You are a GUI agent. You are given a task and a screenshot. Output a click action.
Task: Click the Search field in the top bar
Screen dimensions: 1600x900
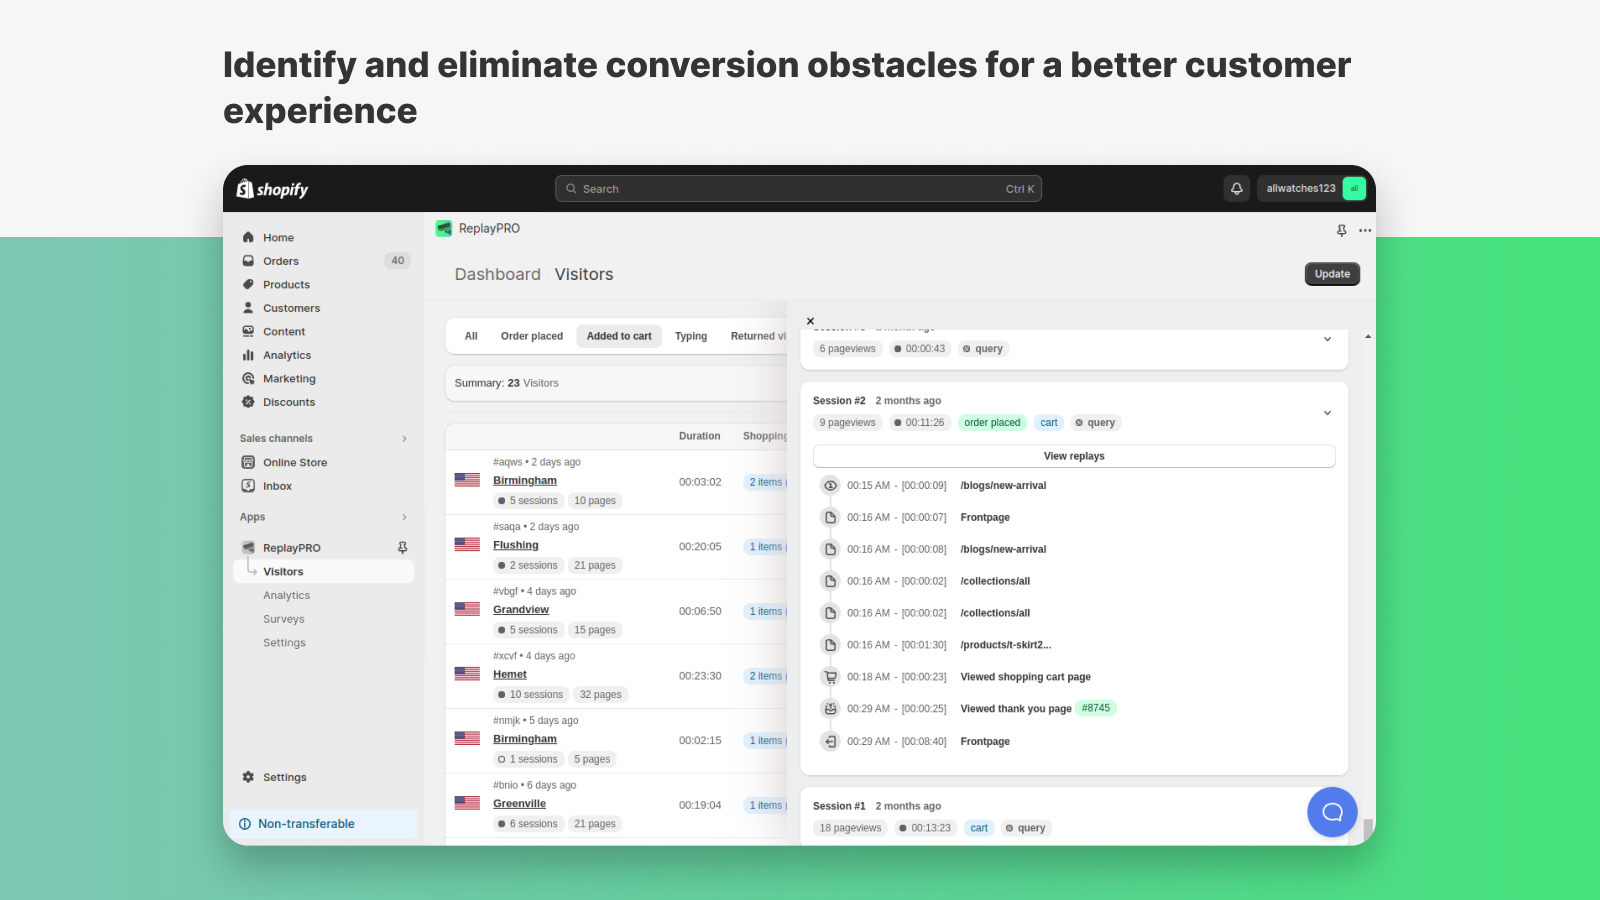(798, 188)
